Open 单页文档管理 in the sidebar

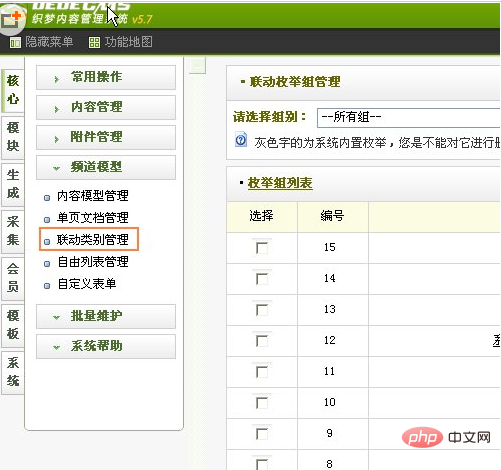click(x=93, y=218)
